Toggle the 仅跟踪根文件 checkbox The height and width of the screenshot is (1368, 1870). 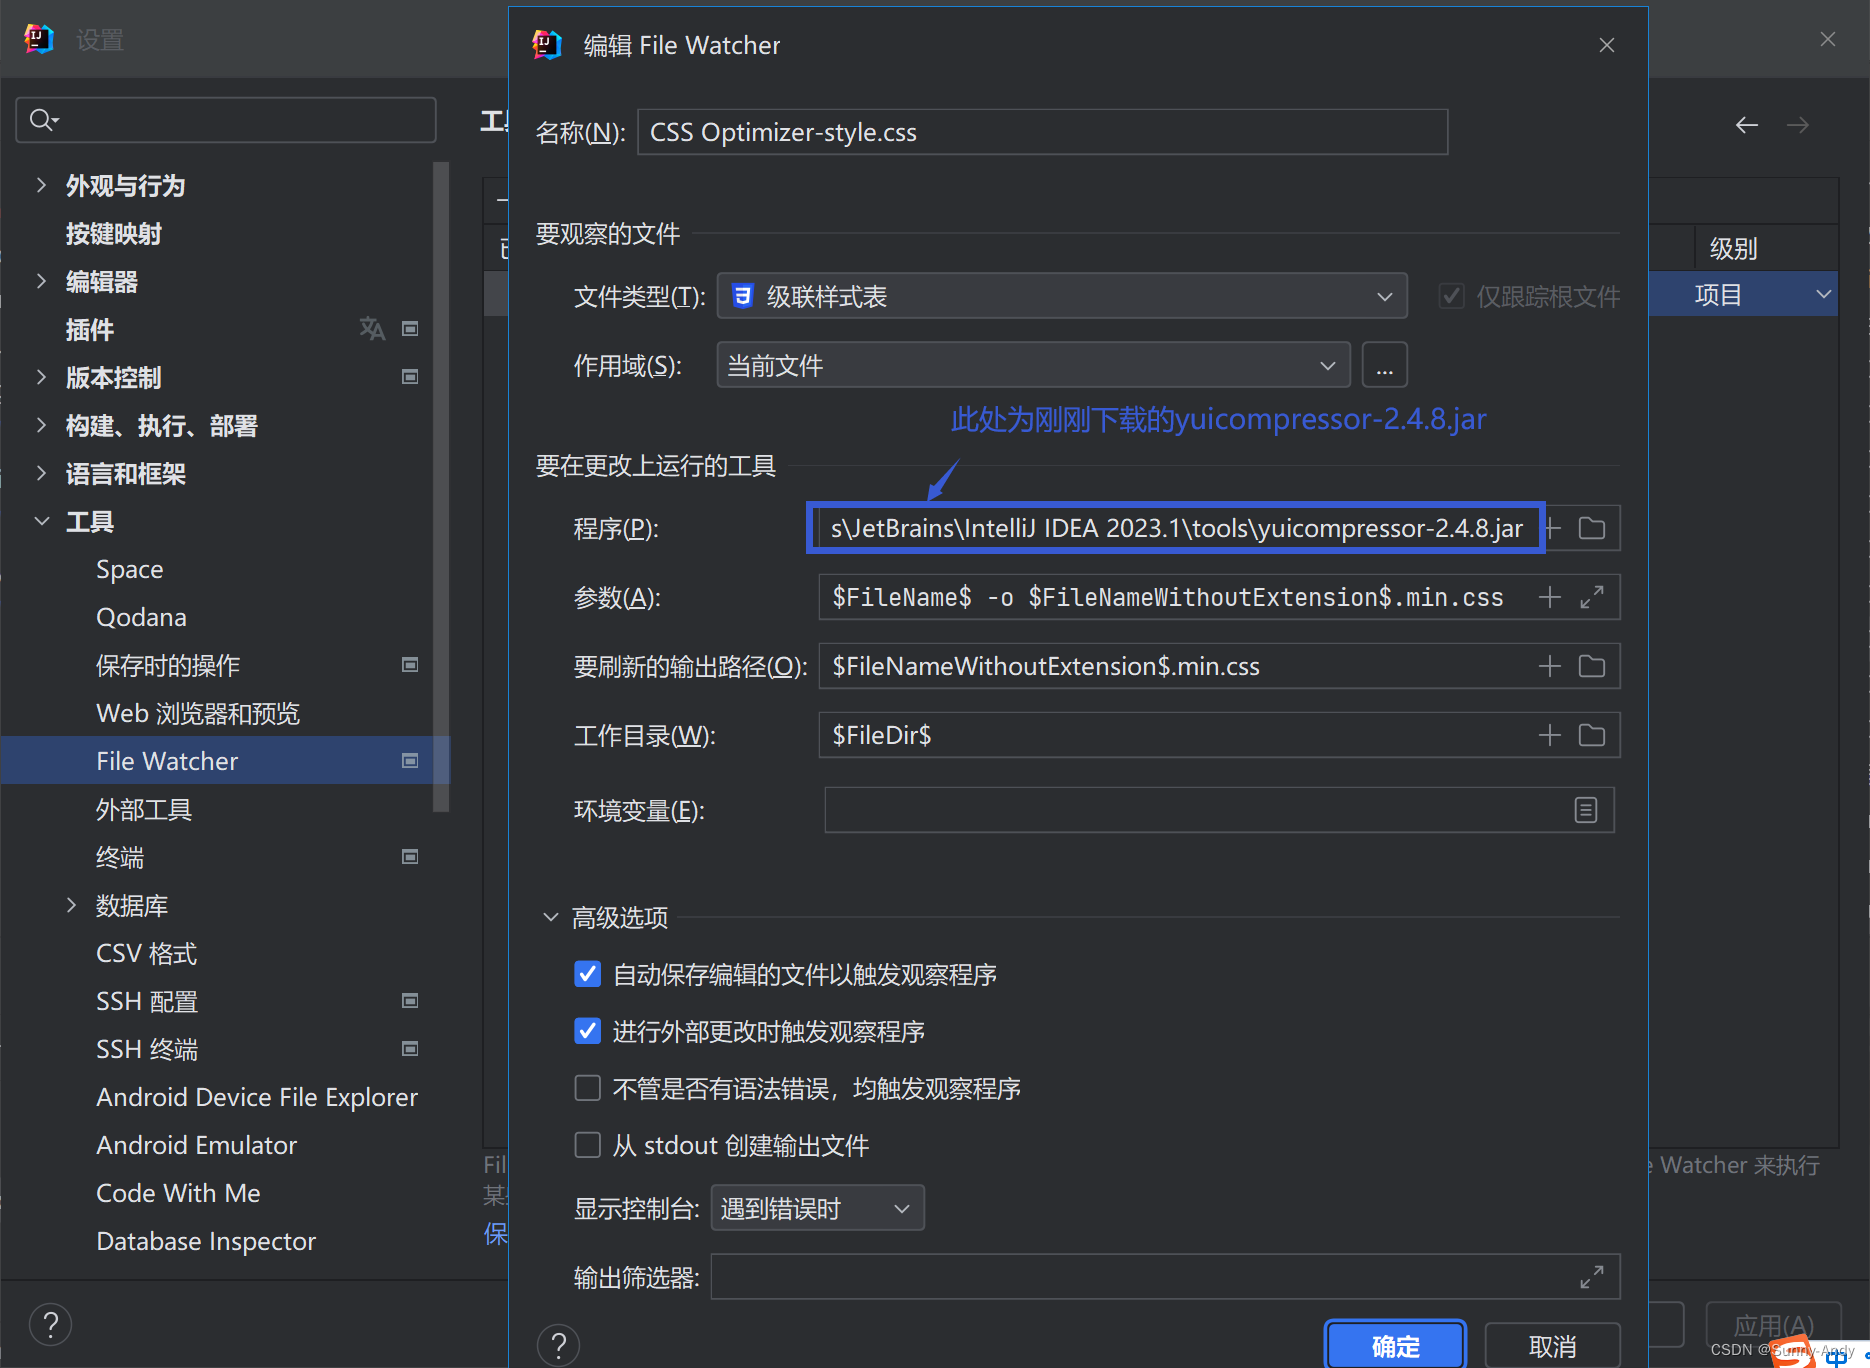coord(1451,295)
